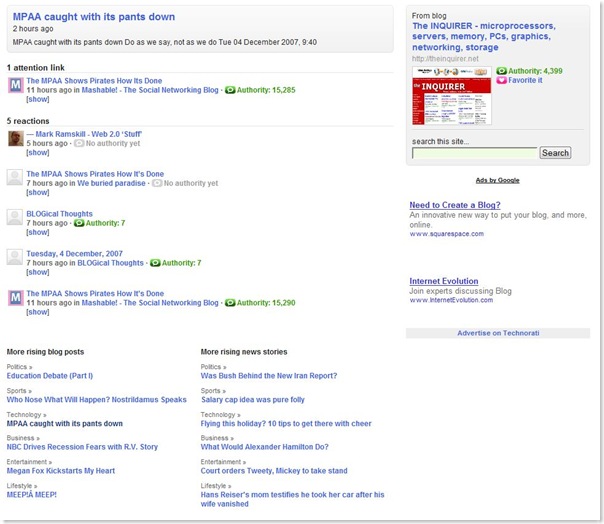Expand [show] under the attention link post
This screenshot has width=604, height=524.
(38, 99)
